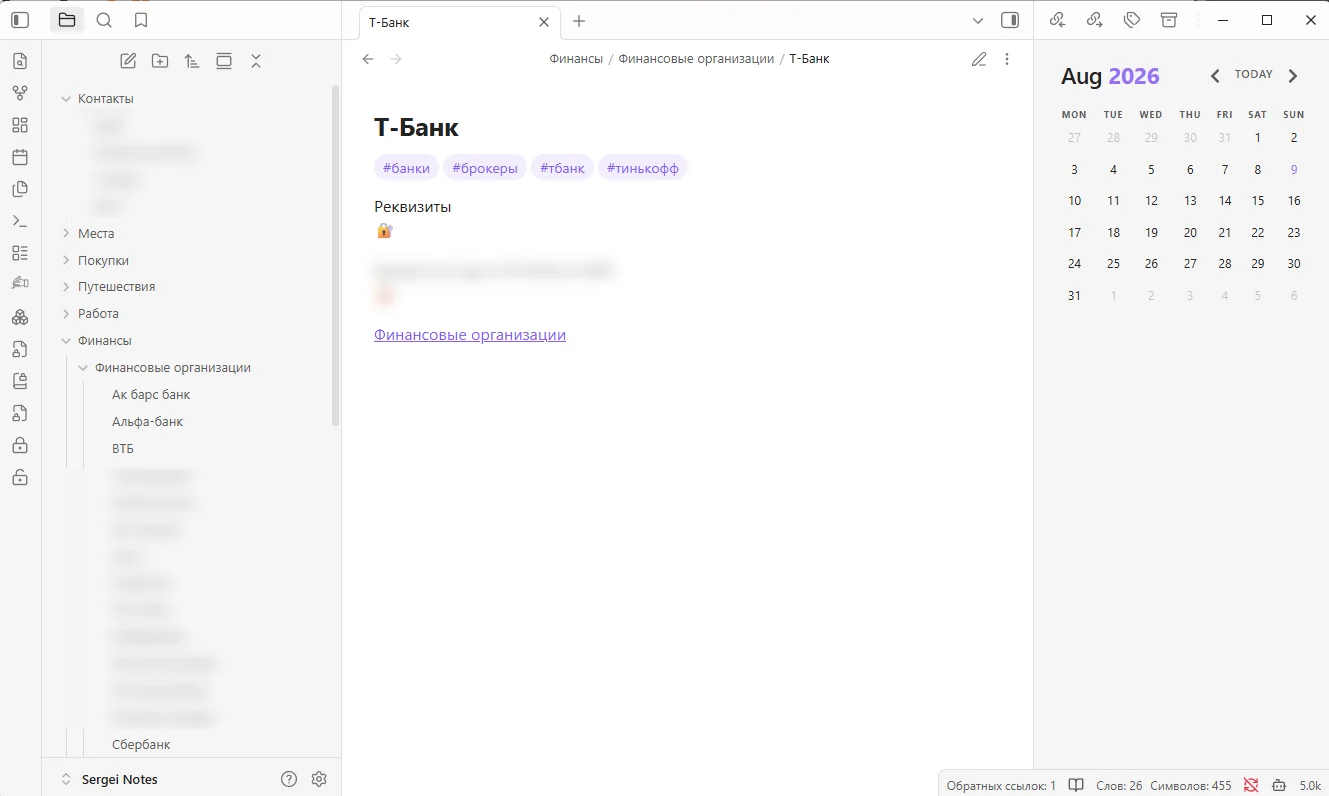Viewport: 1329px width, 796px height.
Task: Switch to the search sidebar tab
Action: pos(104,20)
